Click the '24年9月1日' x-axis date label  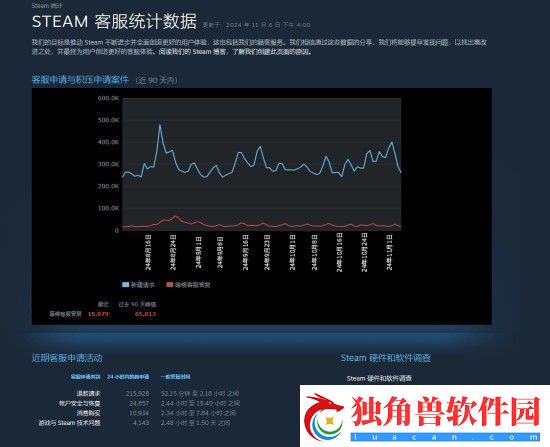tap(199, 252)
